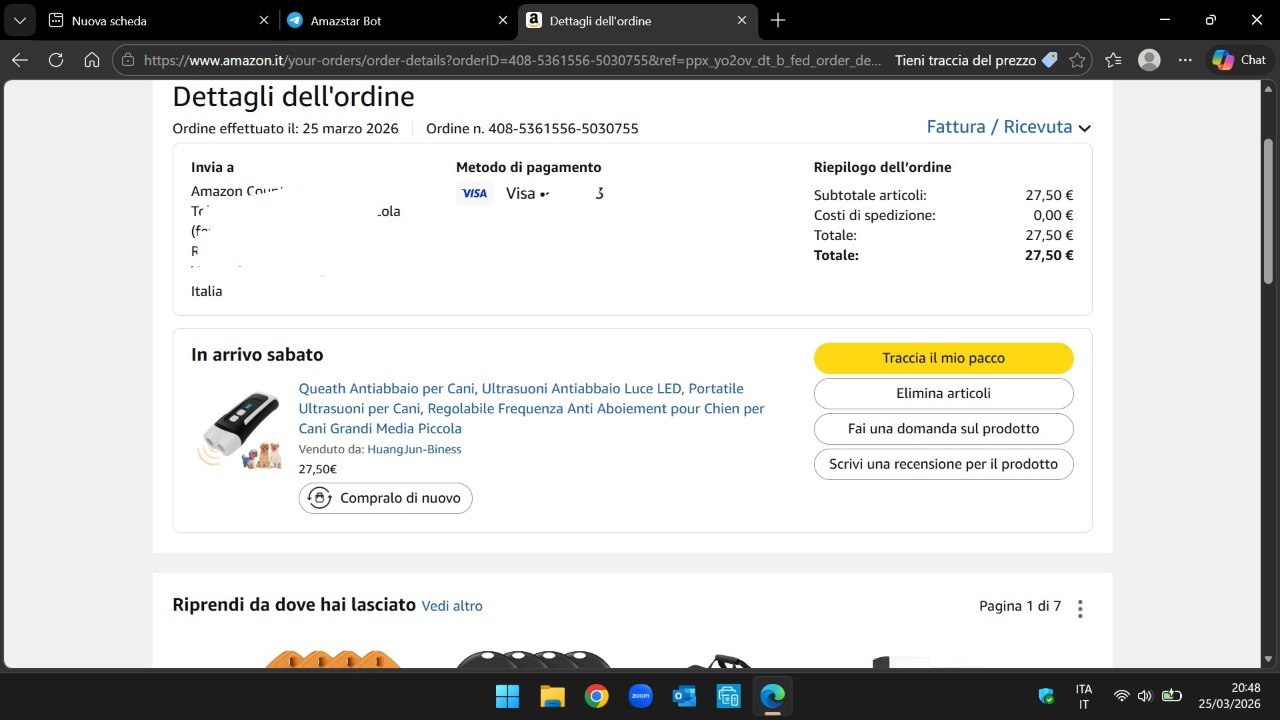1280x720 pixels.
Task: Close the Nuova scheda tab
Action: pyautogui.click(x=264, y=20)
